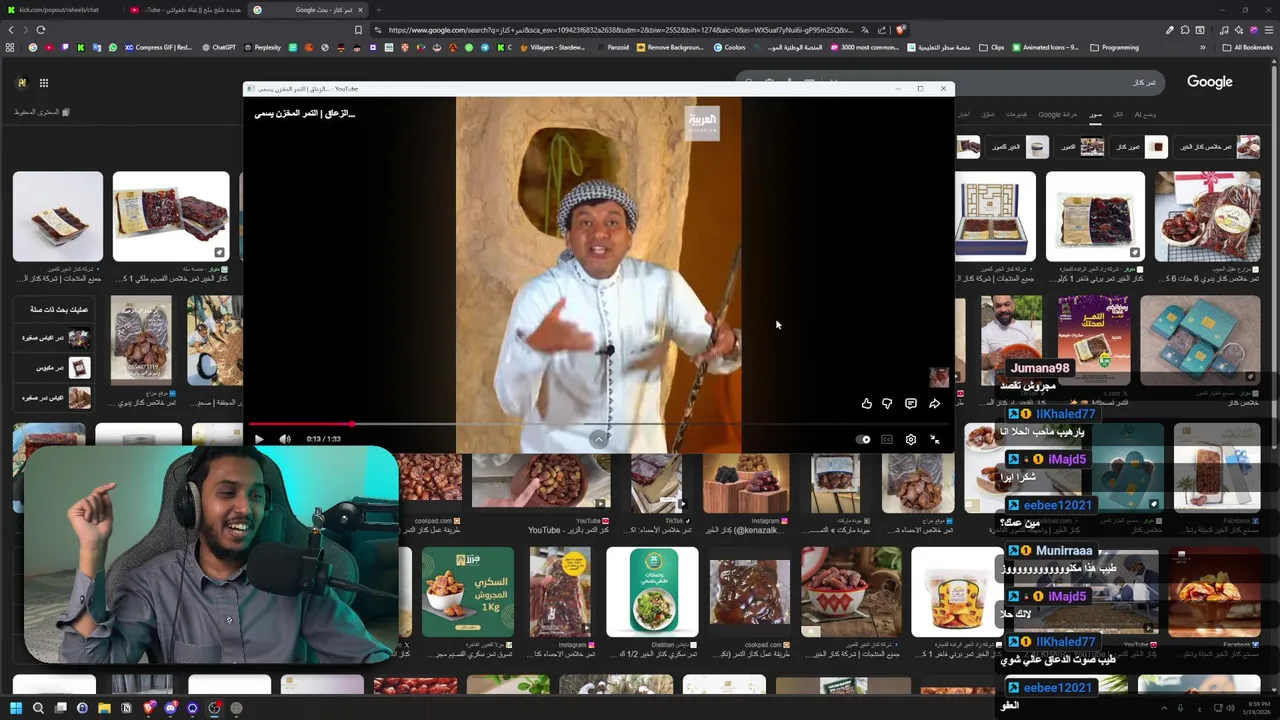This screenshot has width=1280, height=720.
Task: Open Discord from the taskbar
Action: pos(170,708)
